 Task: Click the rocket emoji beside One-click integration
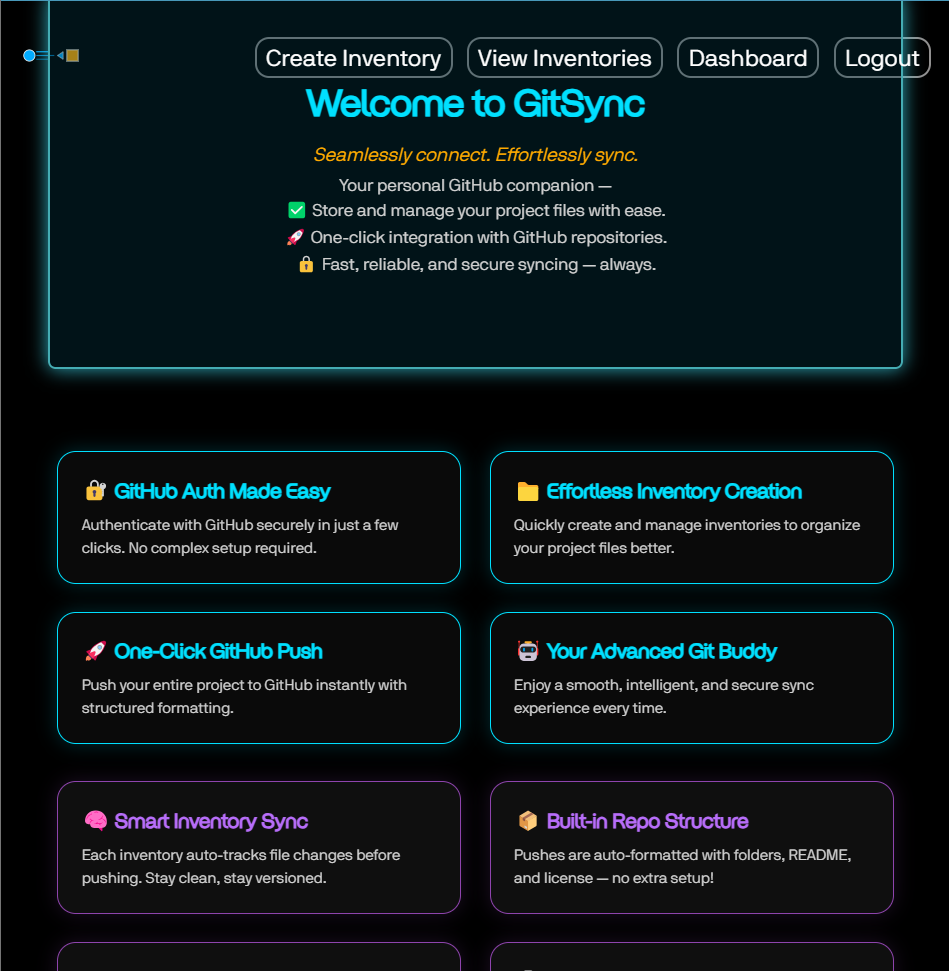pos(295,237)
